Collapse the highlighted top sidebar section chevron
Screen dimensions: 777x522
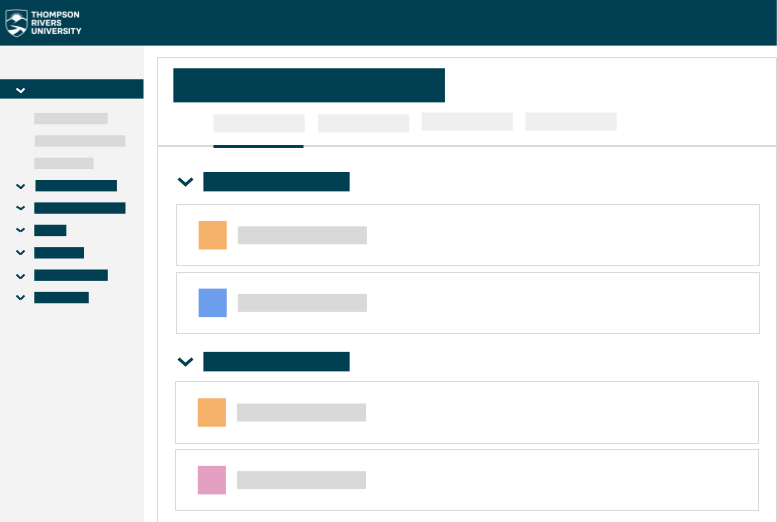tap(20, 90)
